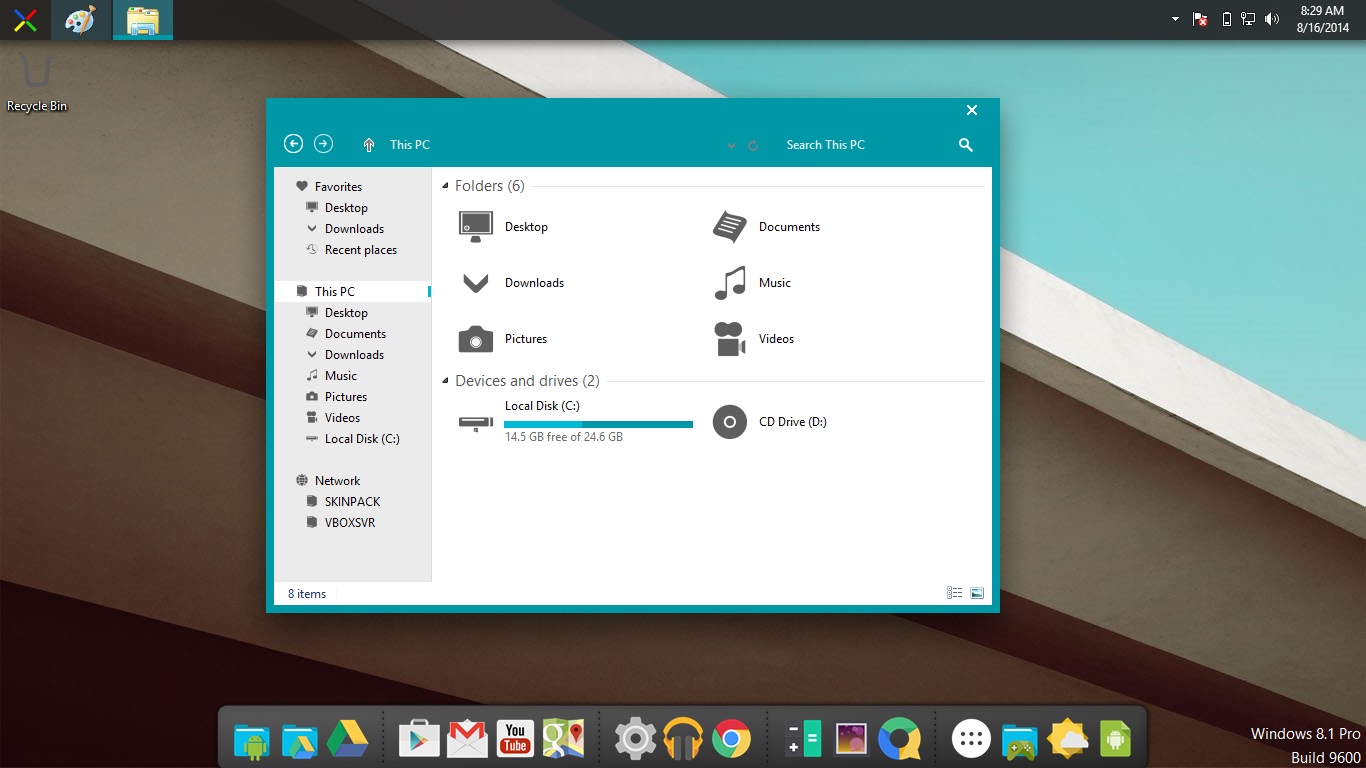Collapse the Folders (6) group
This screenshot has width=1366, height=768.
coord(445,187)
